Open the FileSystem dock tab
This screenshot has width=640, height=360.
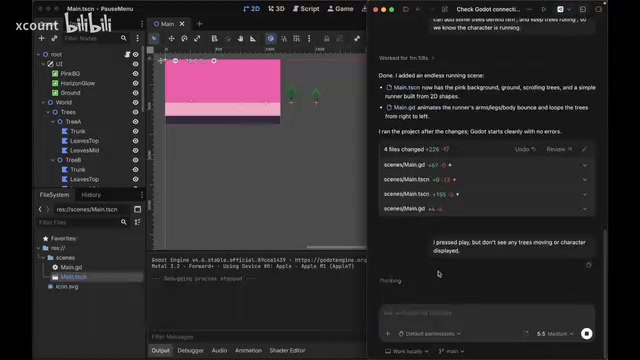(54, 195)
